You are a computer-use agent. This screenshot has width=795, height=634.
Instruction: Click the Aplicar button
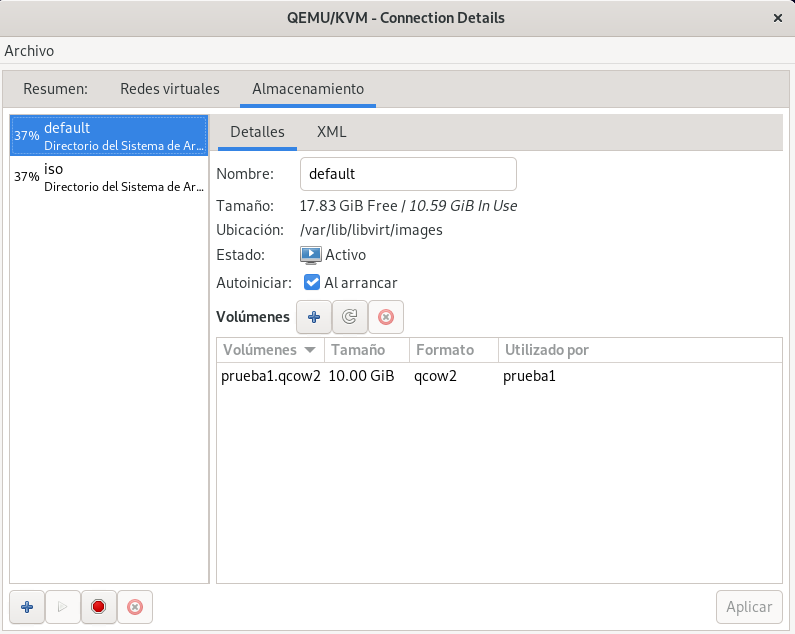coord(749,607)
